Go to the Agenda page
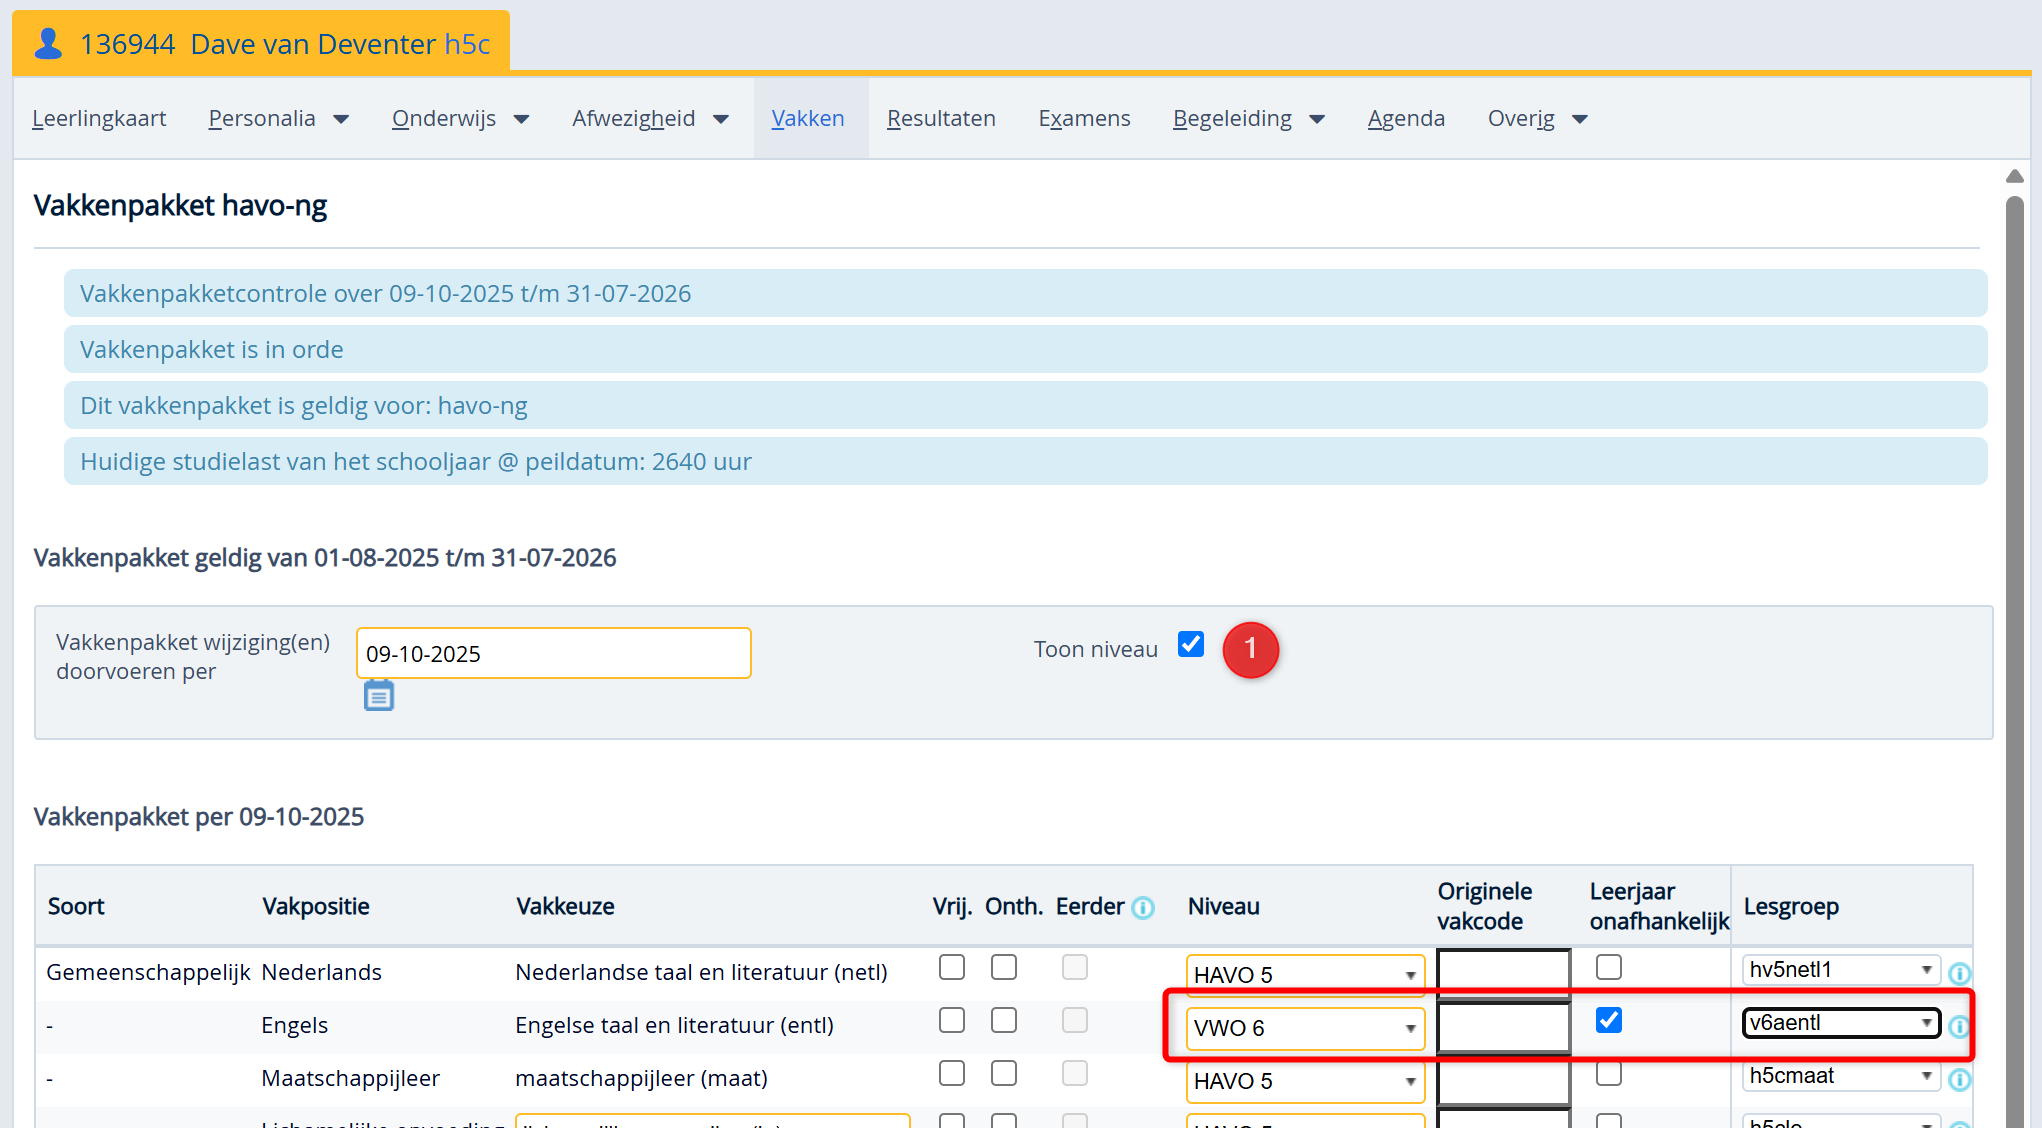 point(1406,119)
